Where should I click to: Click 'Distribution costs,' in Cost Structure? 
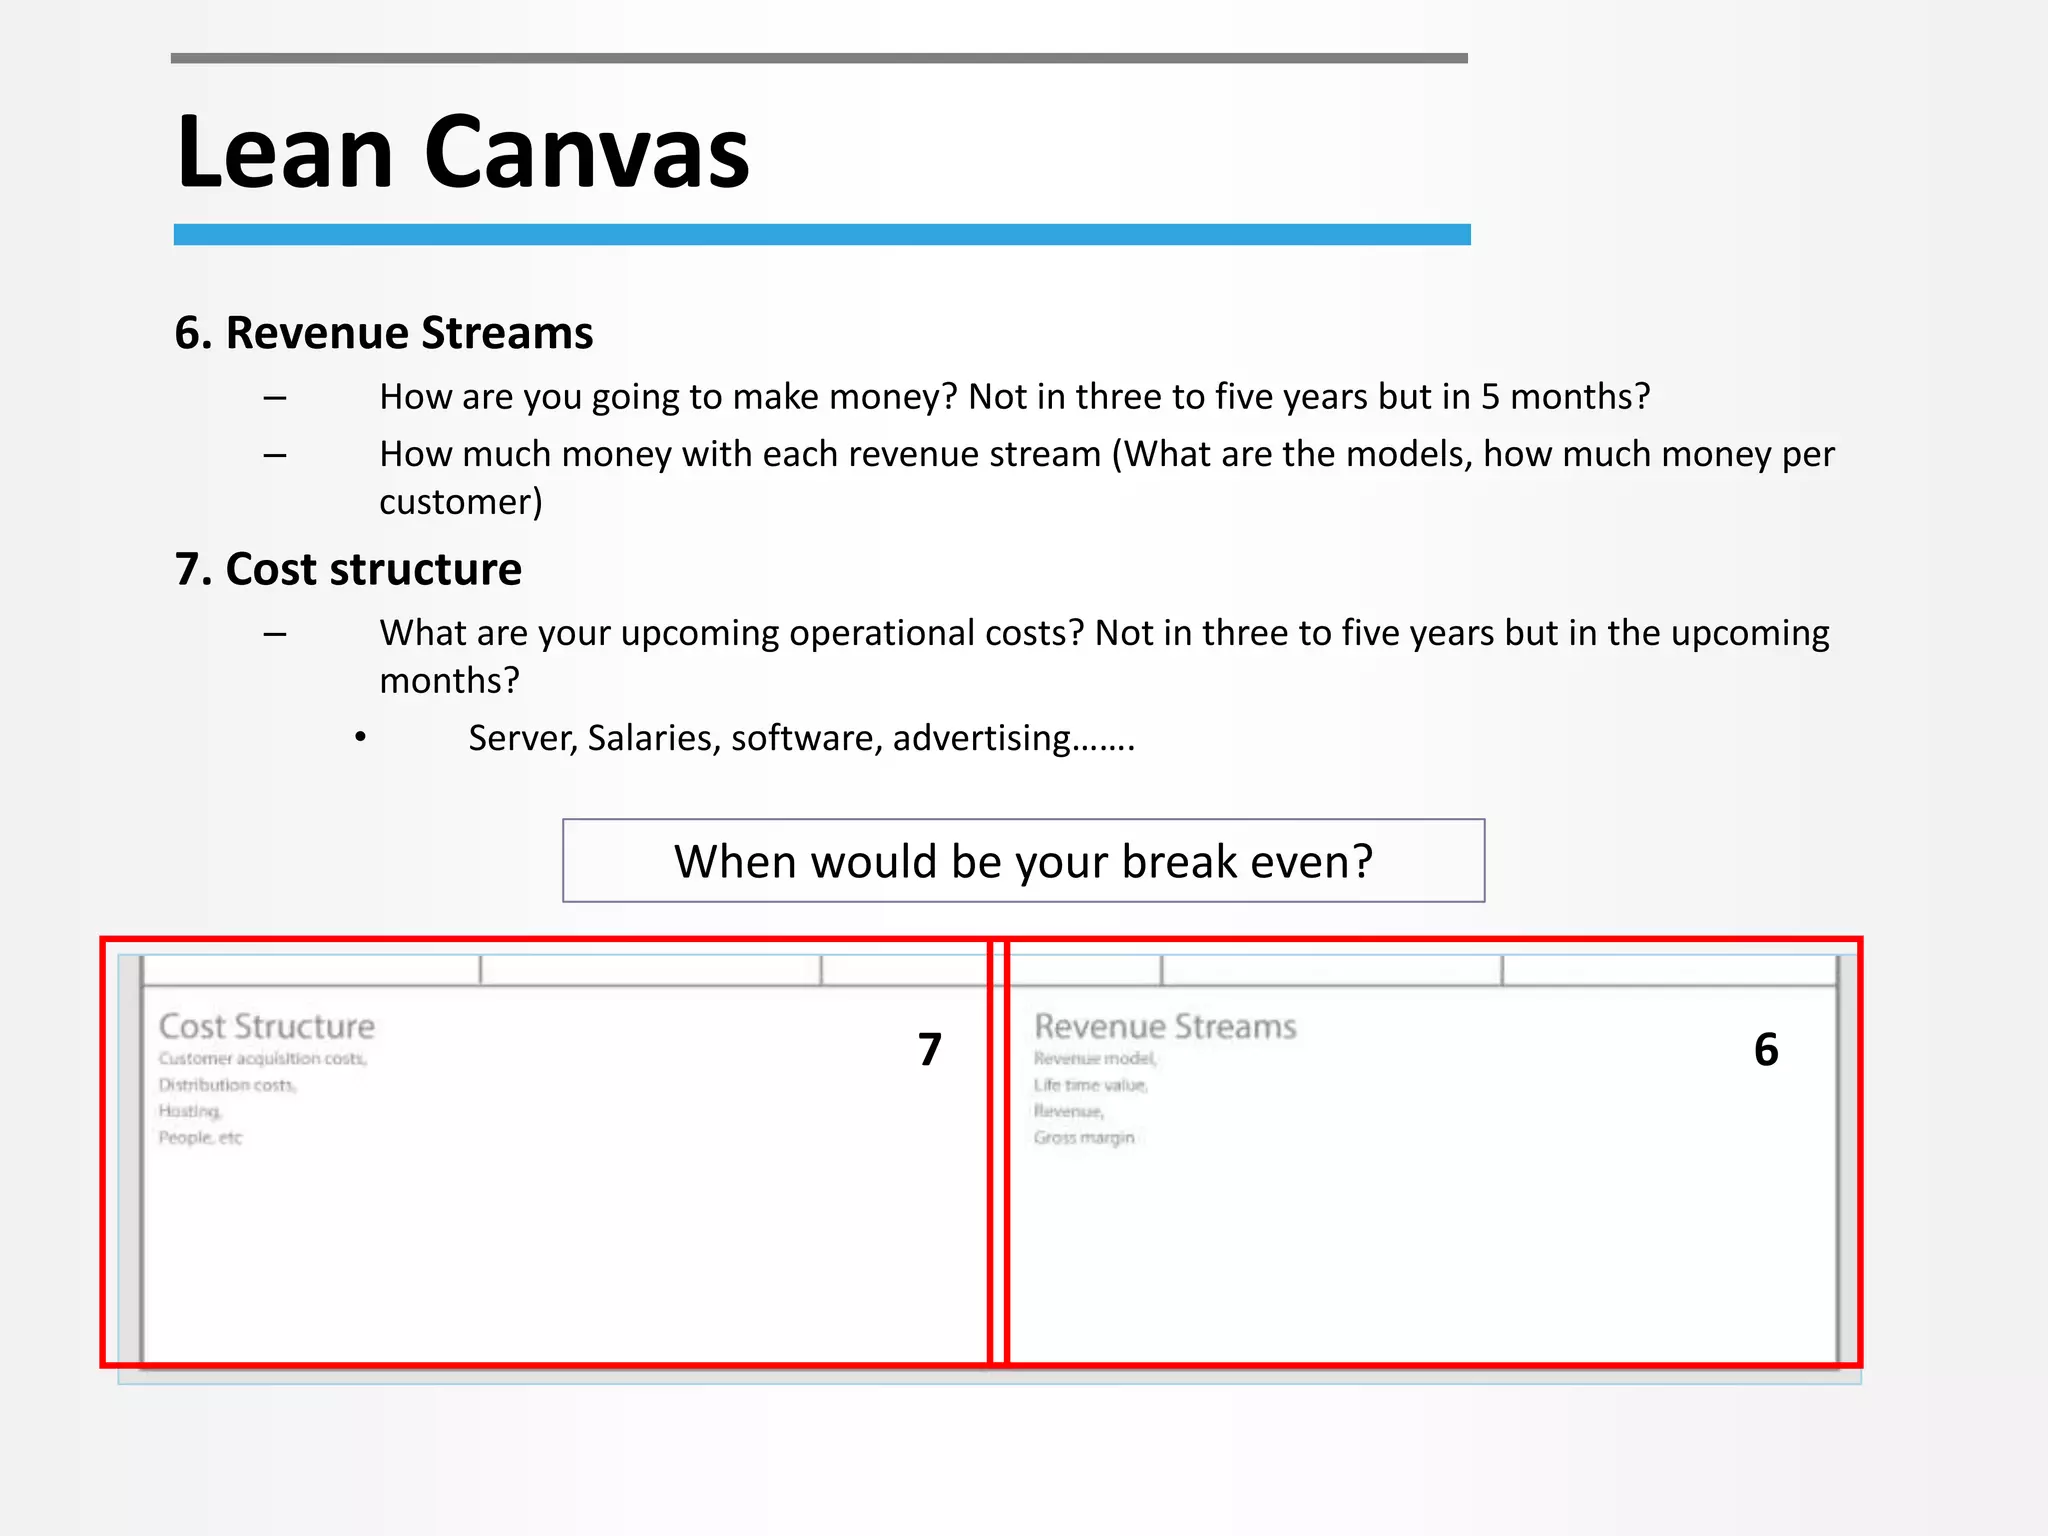[228, 1085]
